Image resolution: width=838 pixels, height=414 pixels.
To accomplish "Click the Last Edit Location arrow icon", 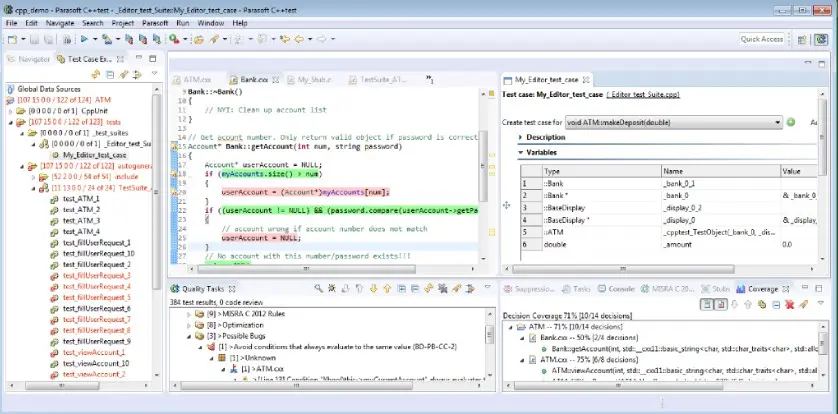I will click(x=285, y=39).
